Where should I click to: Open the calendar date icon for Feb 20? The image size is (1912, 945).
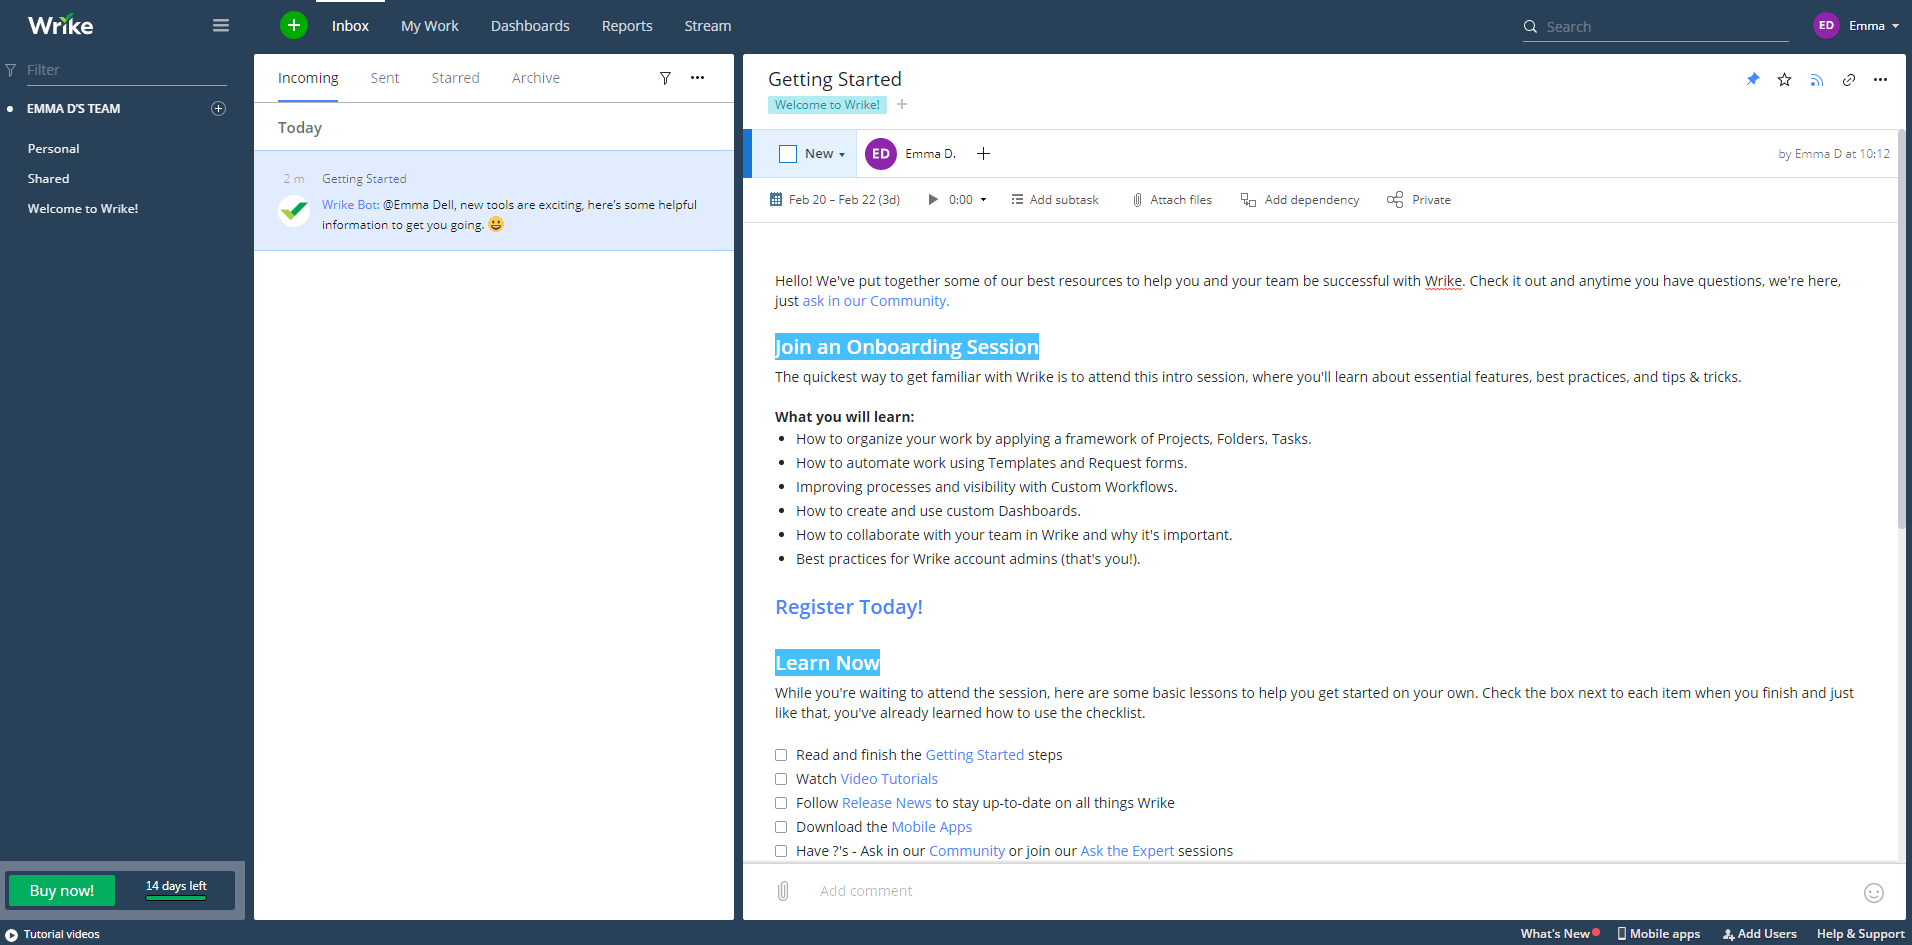coord(776,200)
